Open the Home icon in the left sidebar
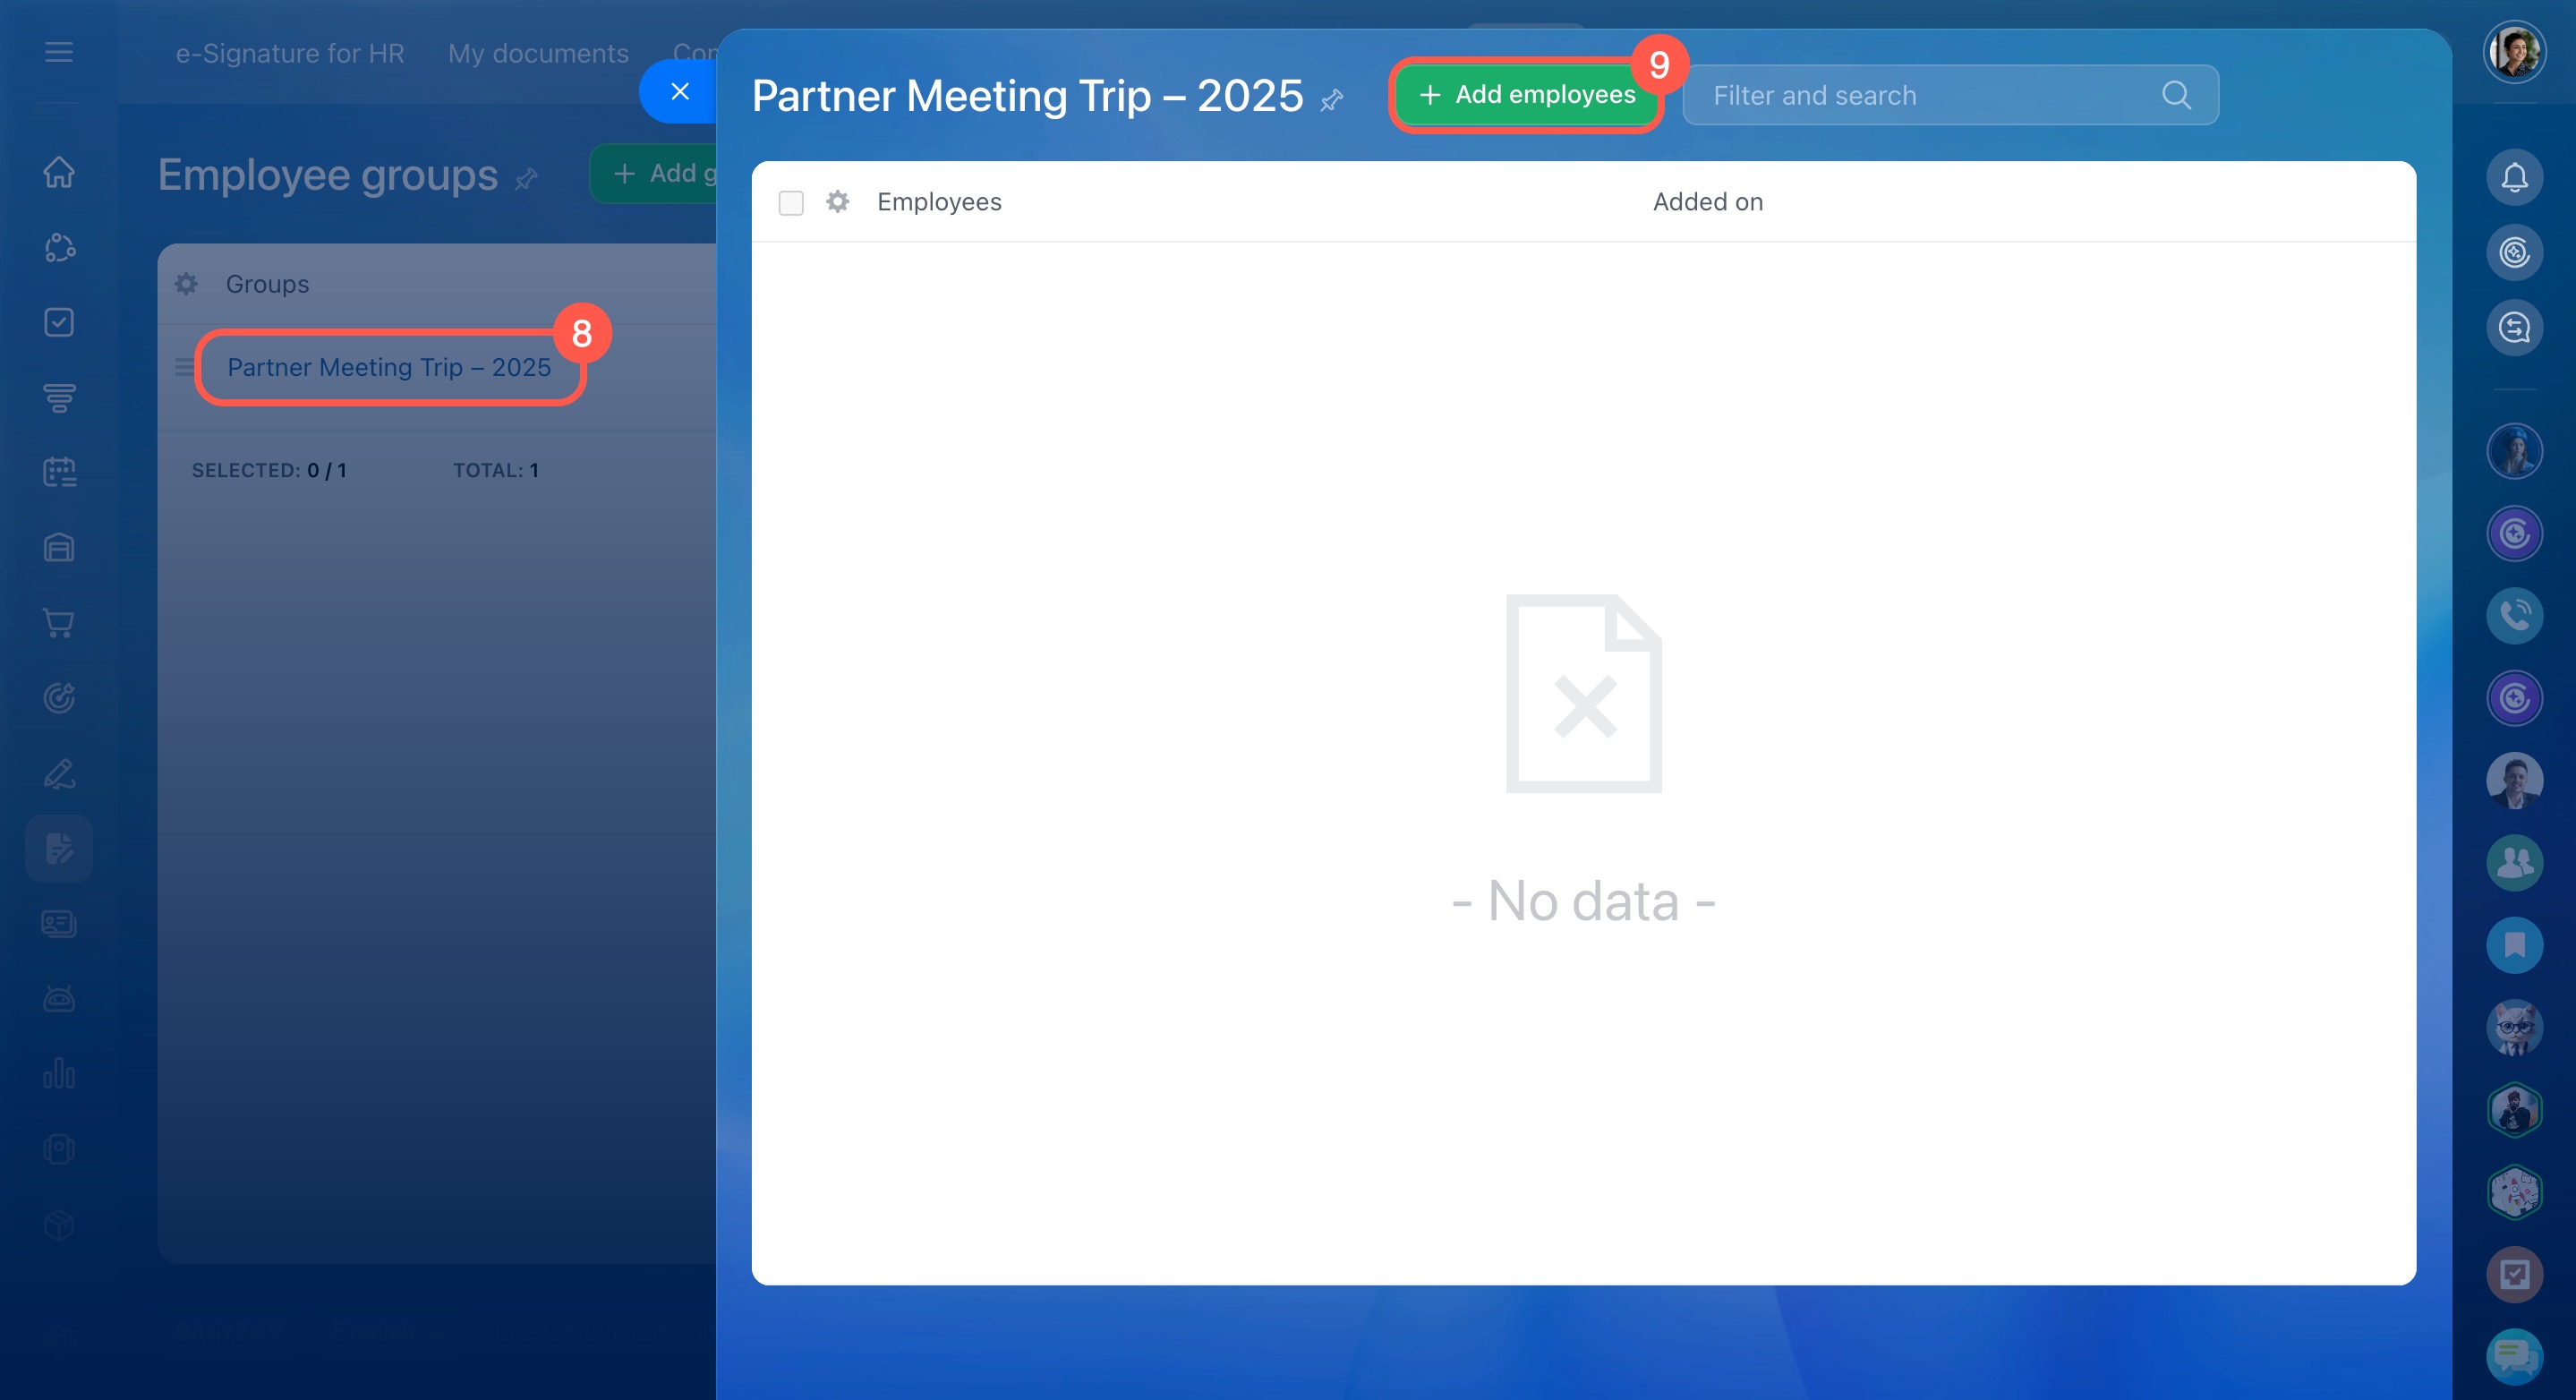2576x1400 pixels. click(59, 172)
